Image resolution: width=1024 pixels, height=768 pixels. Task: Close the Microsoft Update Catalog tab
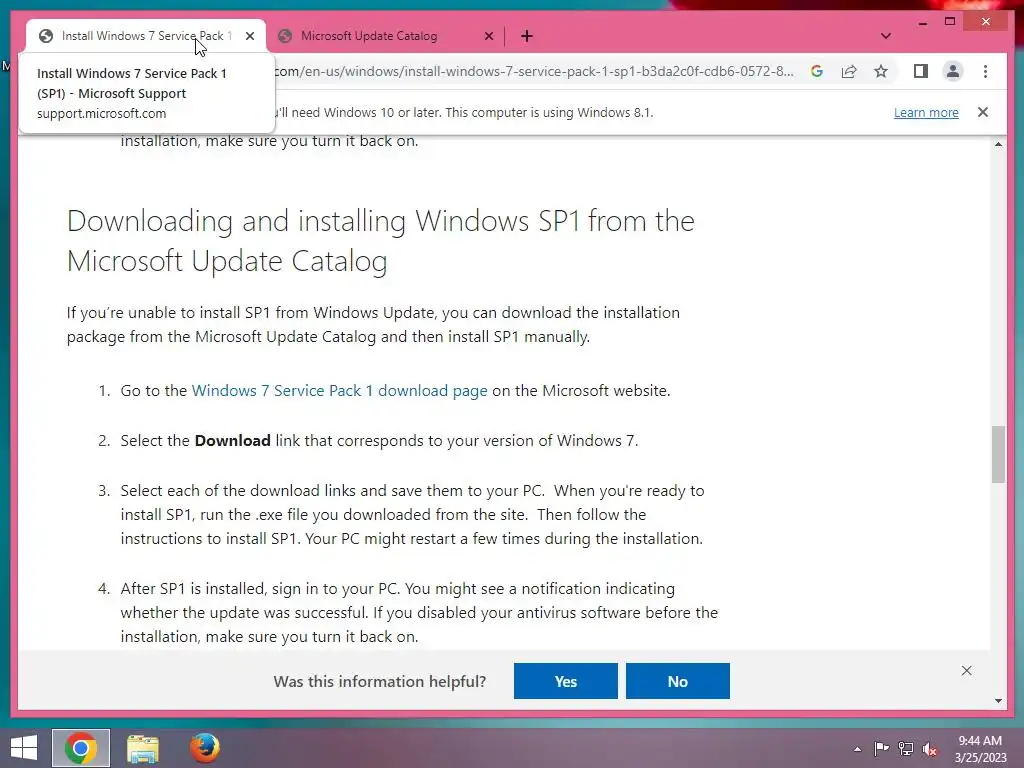tap(488, 36)
